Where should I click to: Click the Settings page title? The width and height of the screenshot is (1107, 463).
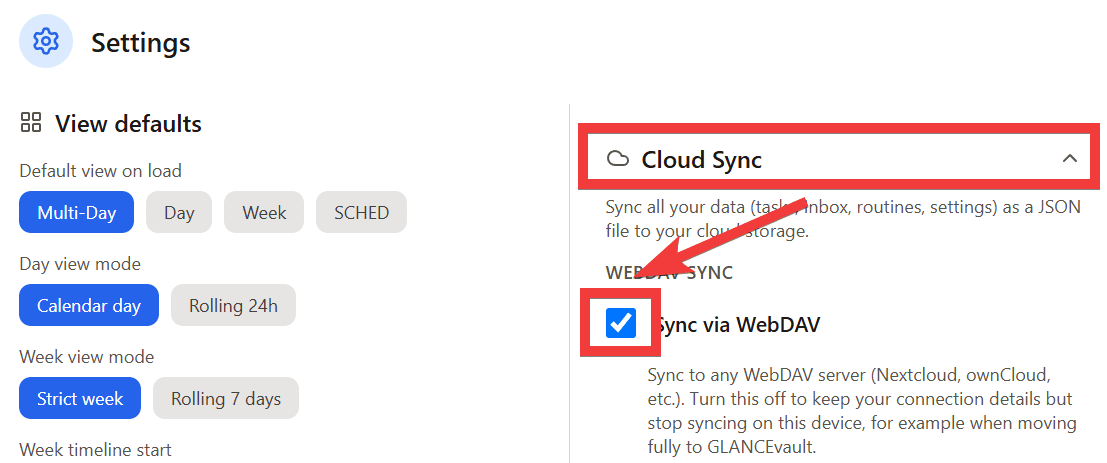[x=140, y=42]
